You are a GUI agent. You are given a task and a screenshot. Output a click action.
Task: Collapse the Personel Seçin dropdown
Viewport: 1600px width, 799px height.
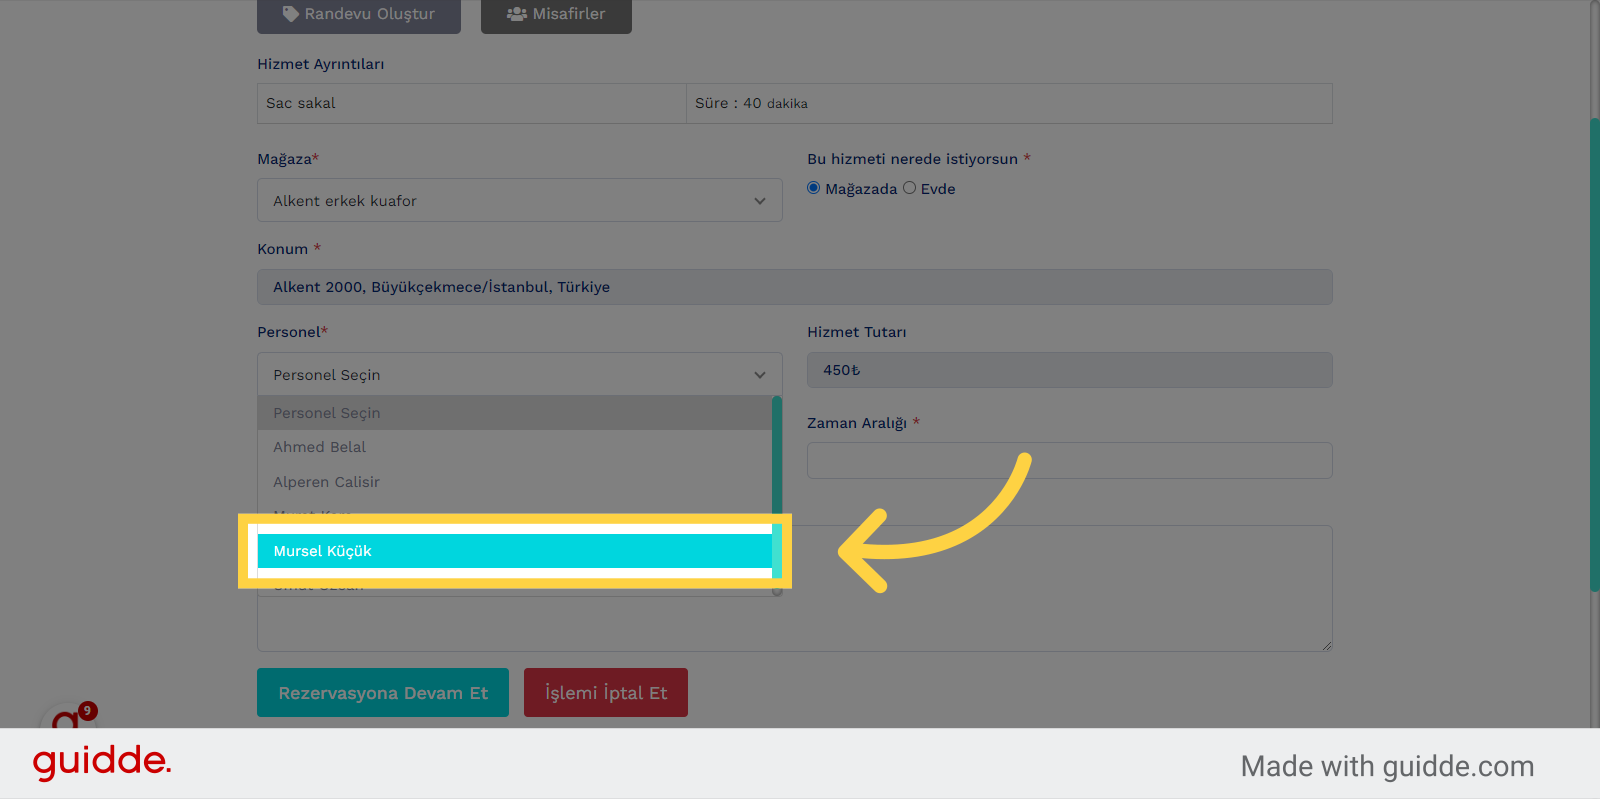point(519,374)
